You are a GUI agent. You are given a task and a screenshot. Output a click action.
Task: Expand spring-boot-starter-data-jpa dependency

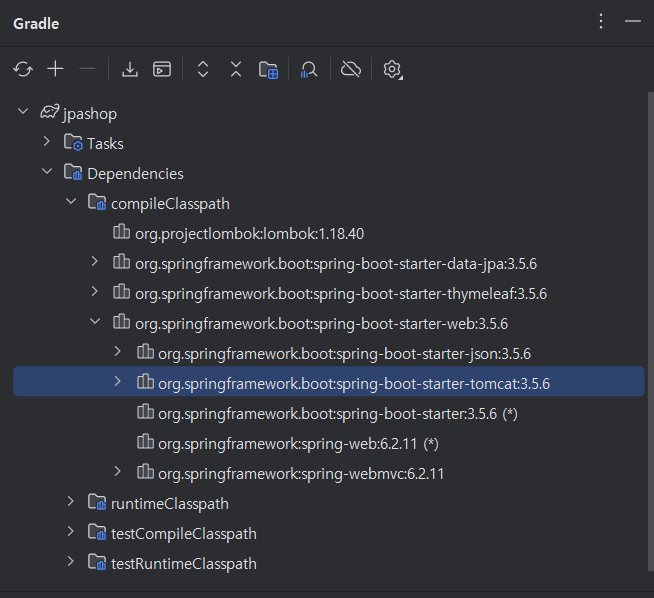[94, 263]
